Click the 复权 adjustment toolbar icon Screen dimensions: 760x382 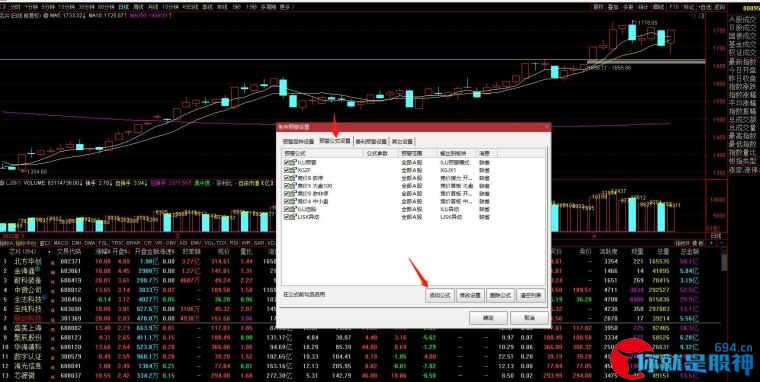599,7
